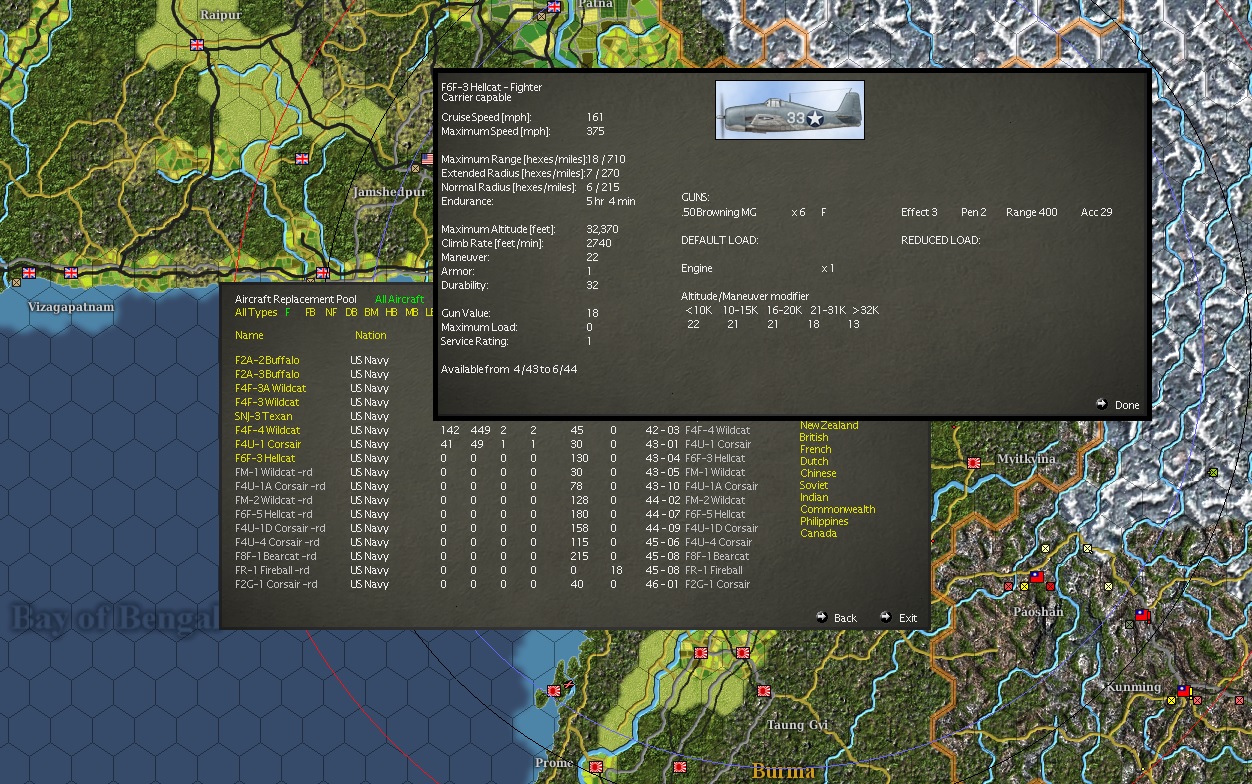This screenshot has width=1252, height=784.
Task: Select the British flag northwest of Jamshedpur
Action: coord(303,158)
